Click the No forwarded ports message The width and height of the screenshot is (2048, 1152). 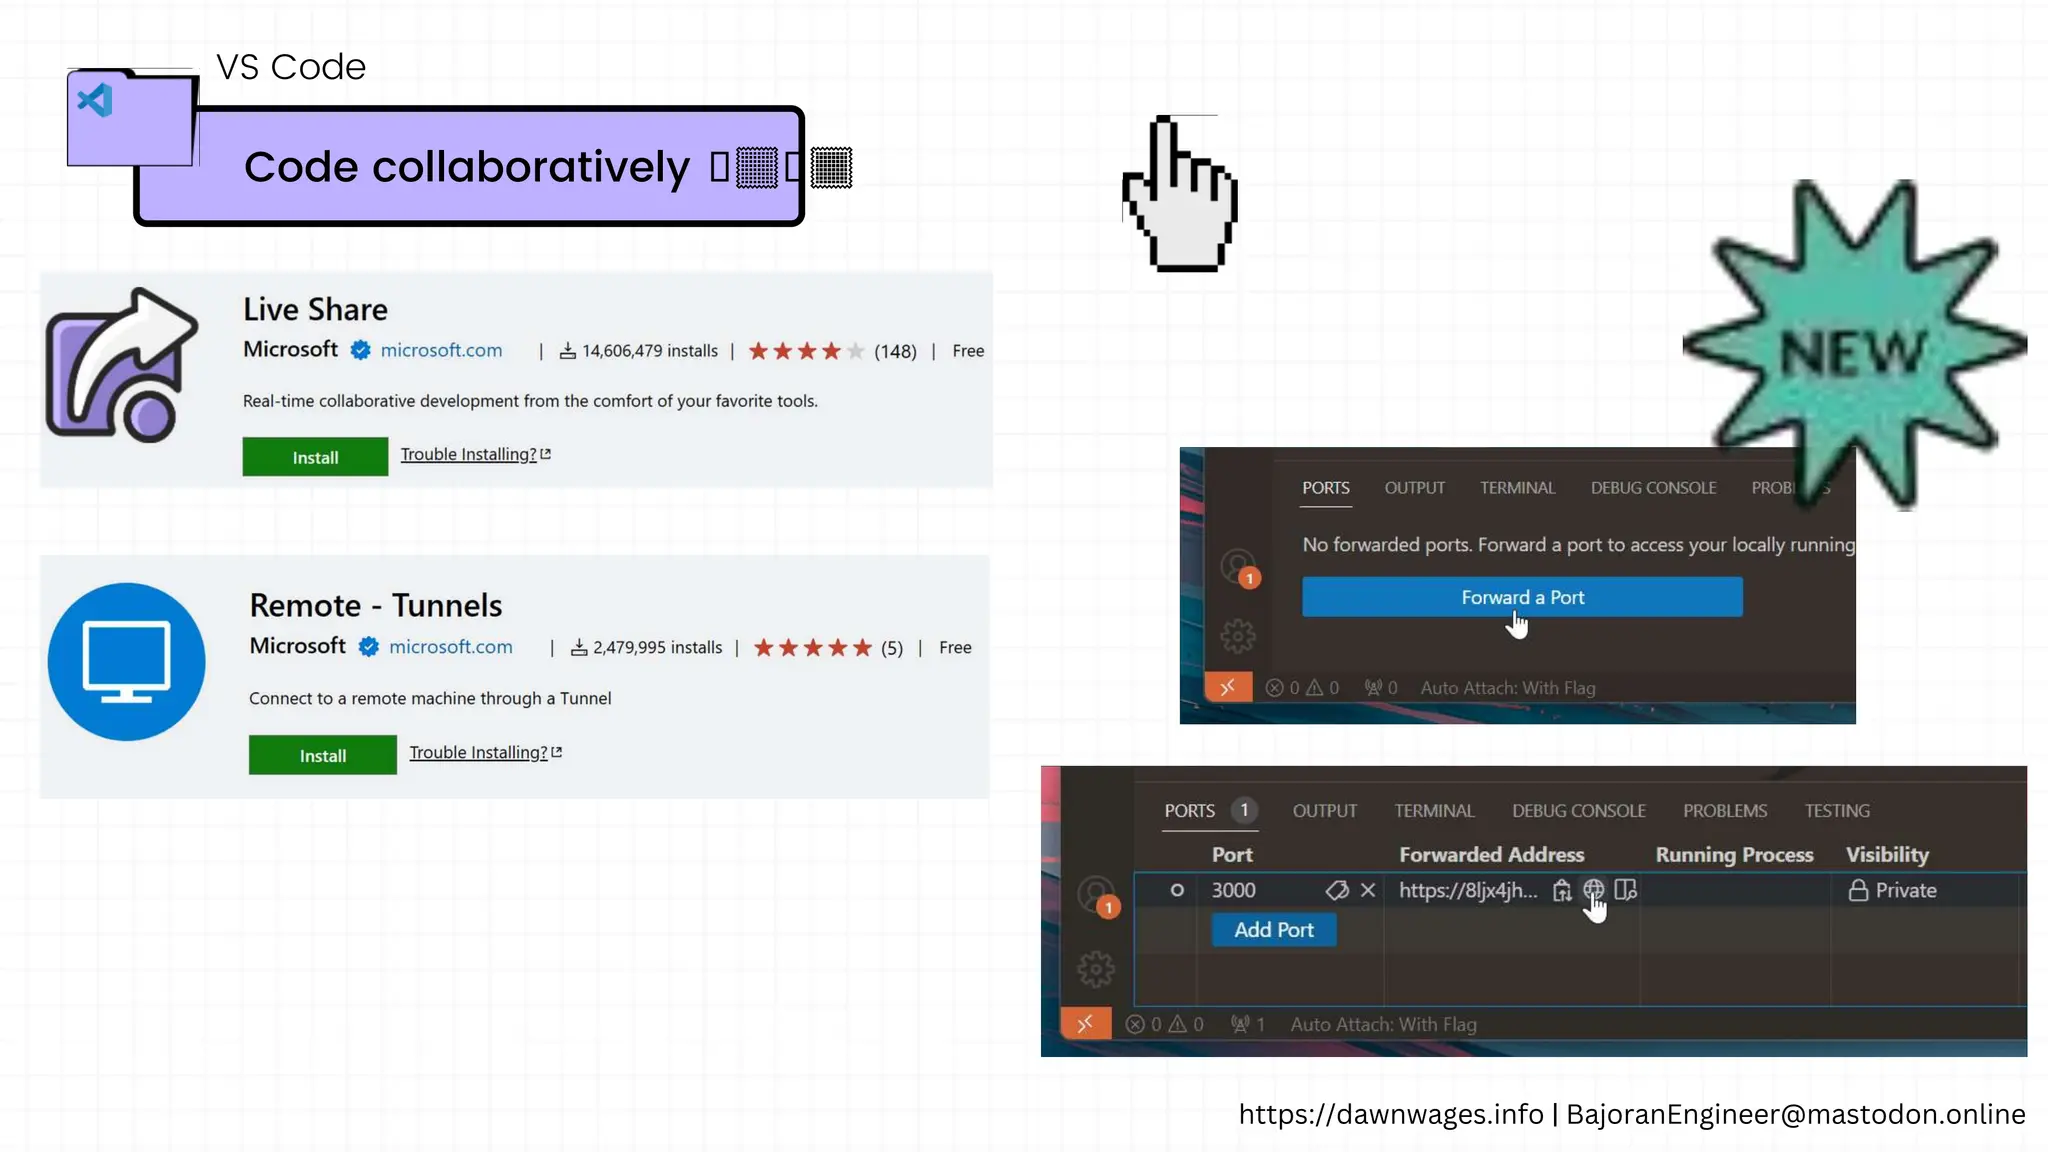tap(1578, 545)
